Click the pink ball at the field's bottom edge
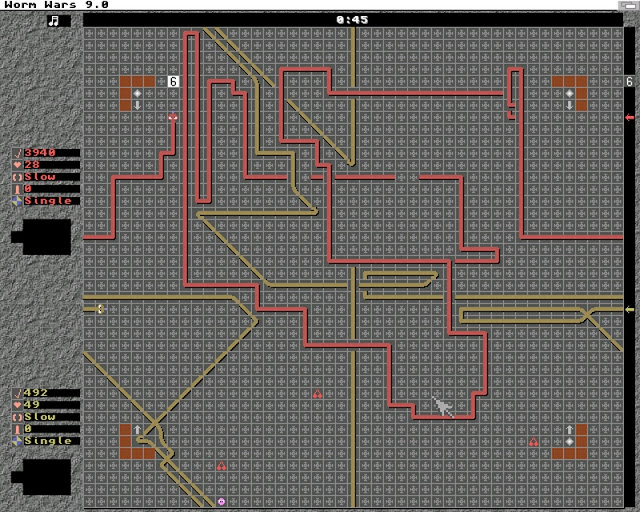640x512 pixels. tap(221, 501)
